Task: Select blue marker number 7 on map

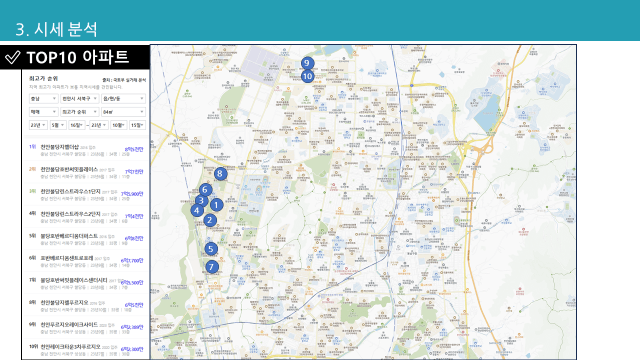Action: tap(211, 267)
